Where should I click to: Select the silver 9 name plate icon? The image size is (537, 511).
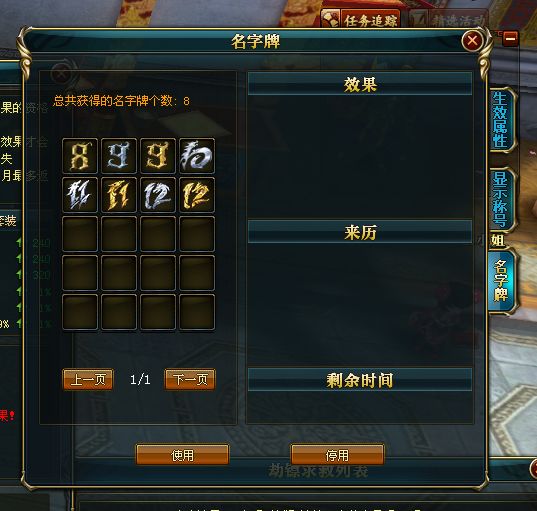tap(119, 156)
